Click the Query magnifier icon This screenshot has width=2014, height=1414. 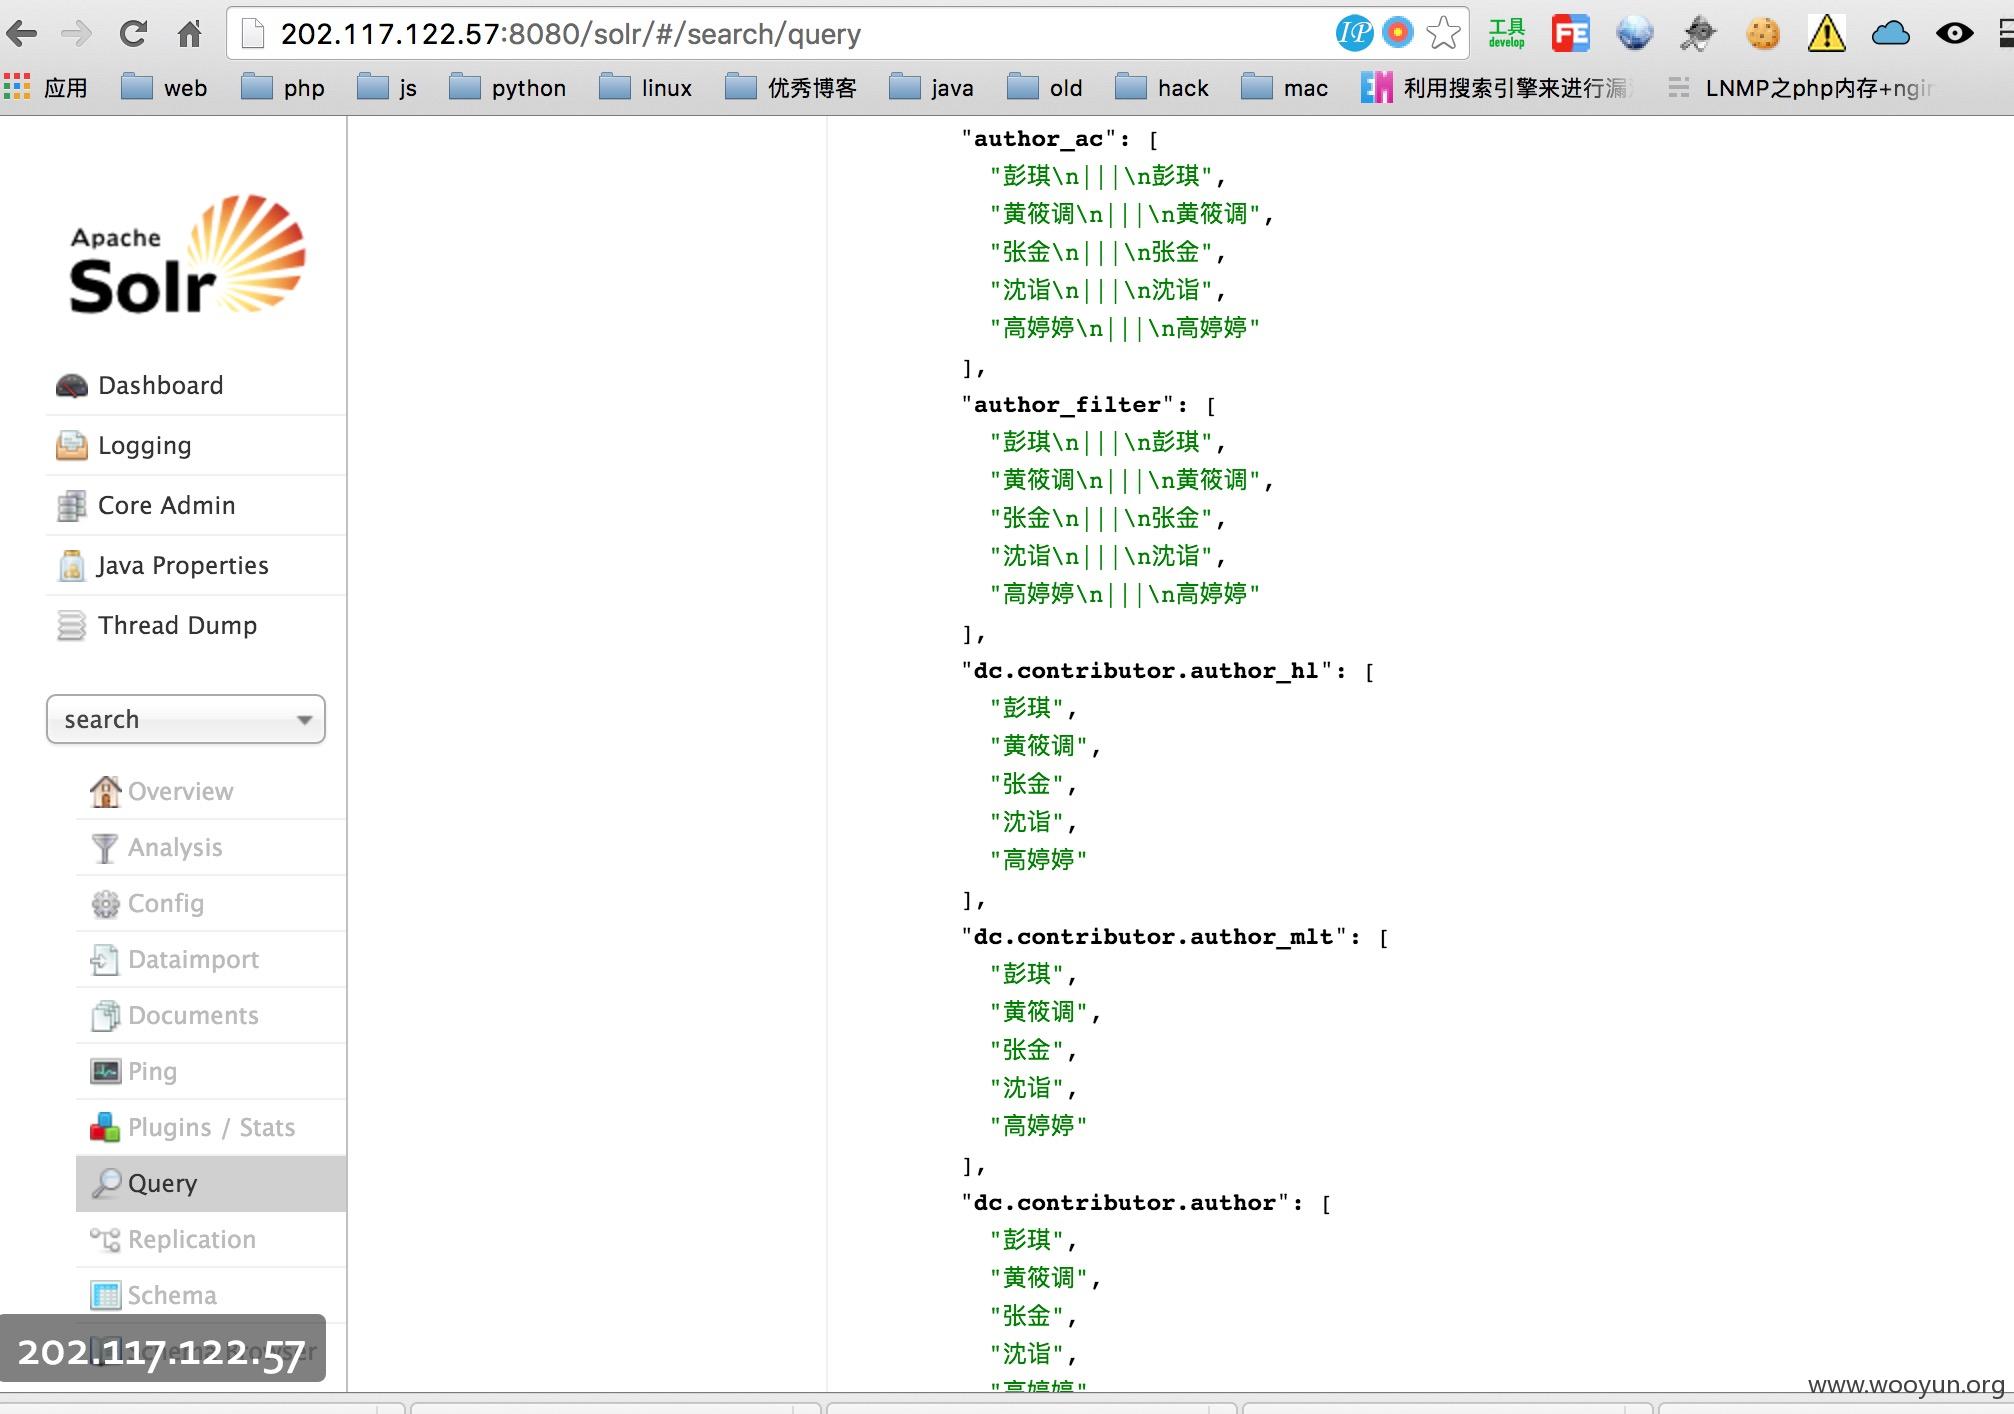tap(105, 1183)
